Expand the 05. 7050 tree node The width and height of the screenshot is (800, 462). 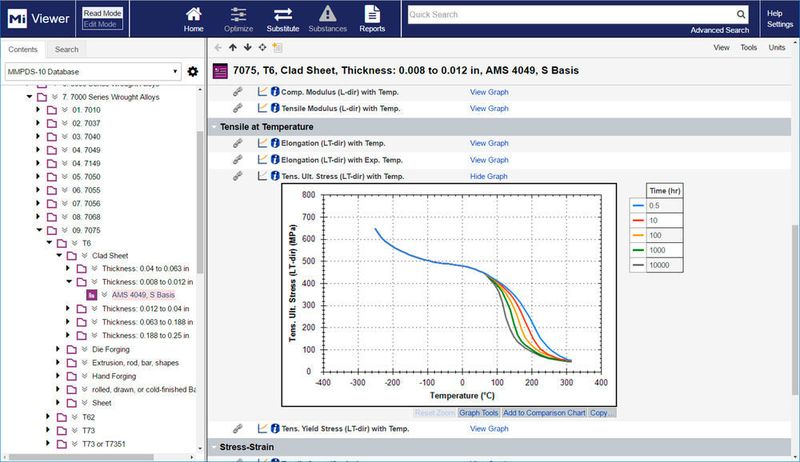(39, 176)
